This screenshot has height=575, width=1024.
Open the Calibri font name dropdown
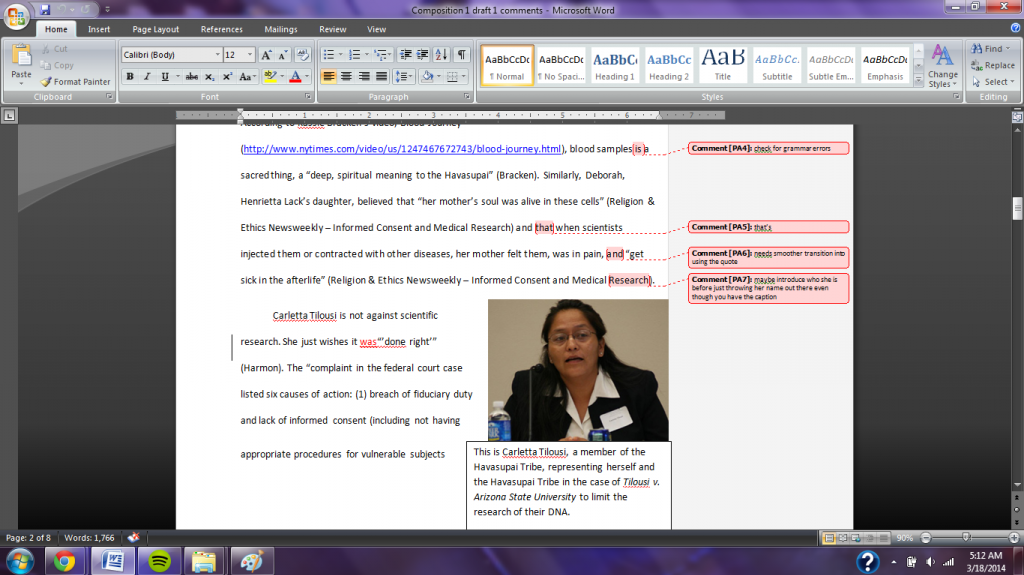point(217,55)
